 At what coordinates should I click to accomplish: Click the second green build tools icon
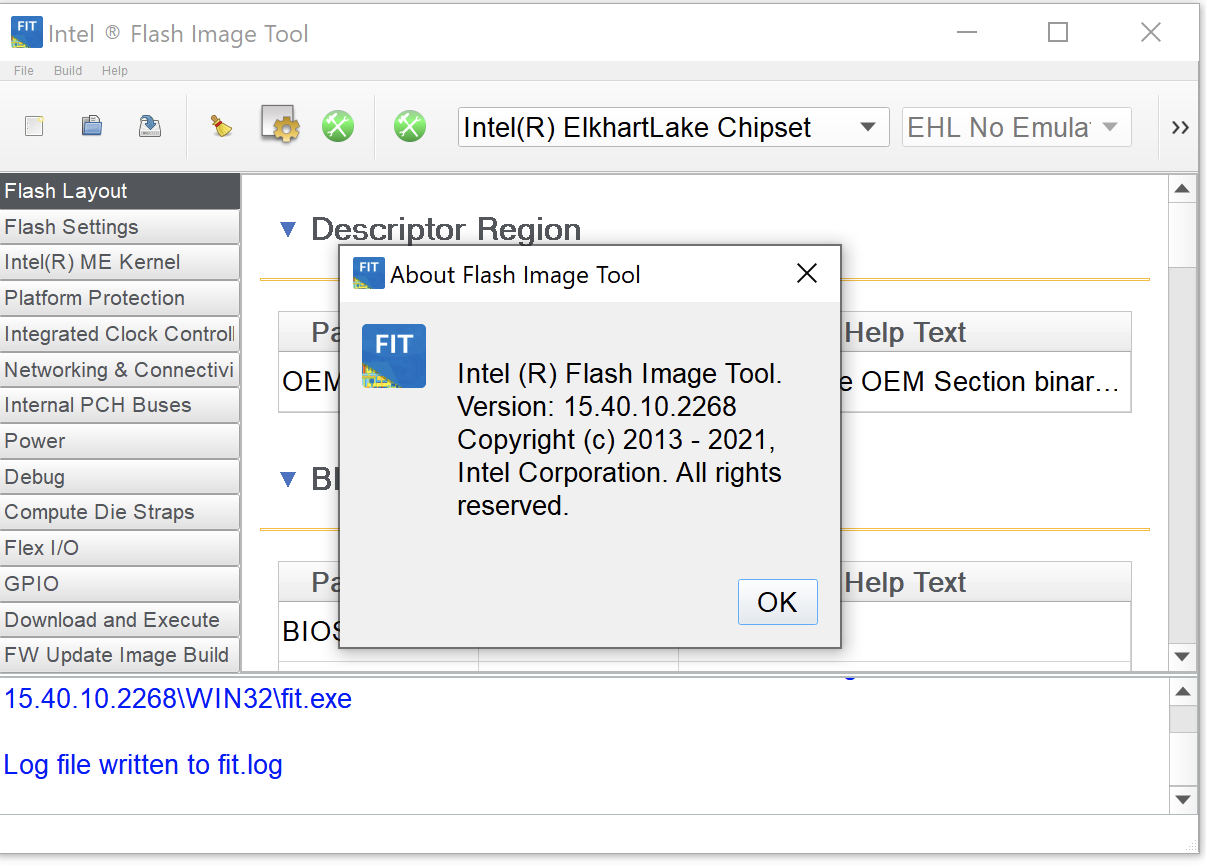point(410,126)
